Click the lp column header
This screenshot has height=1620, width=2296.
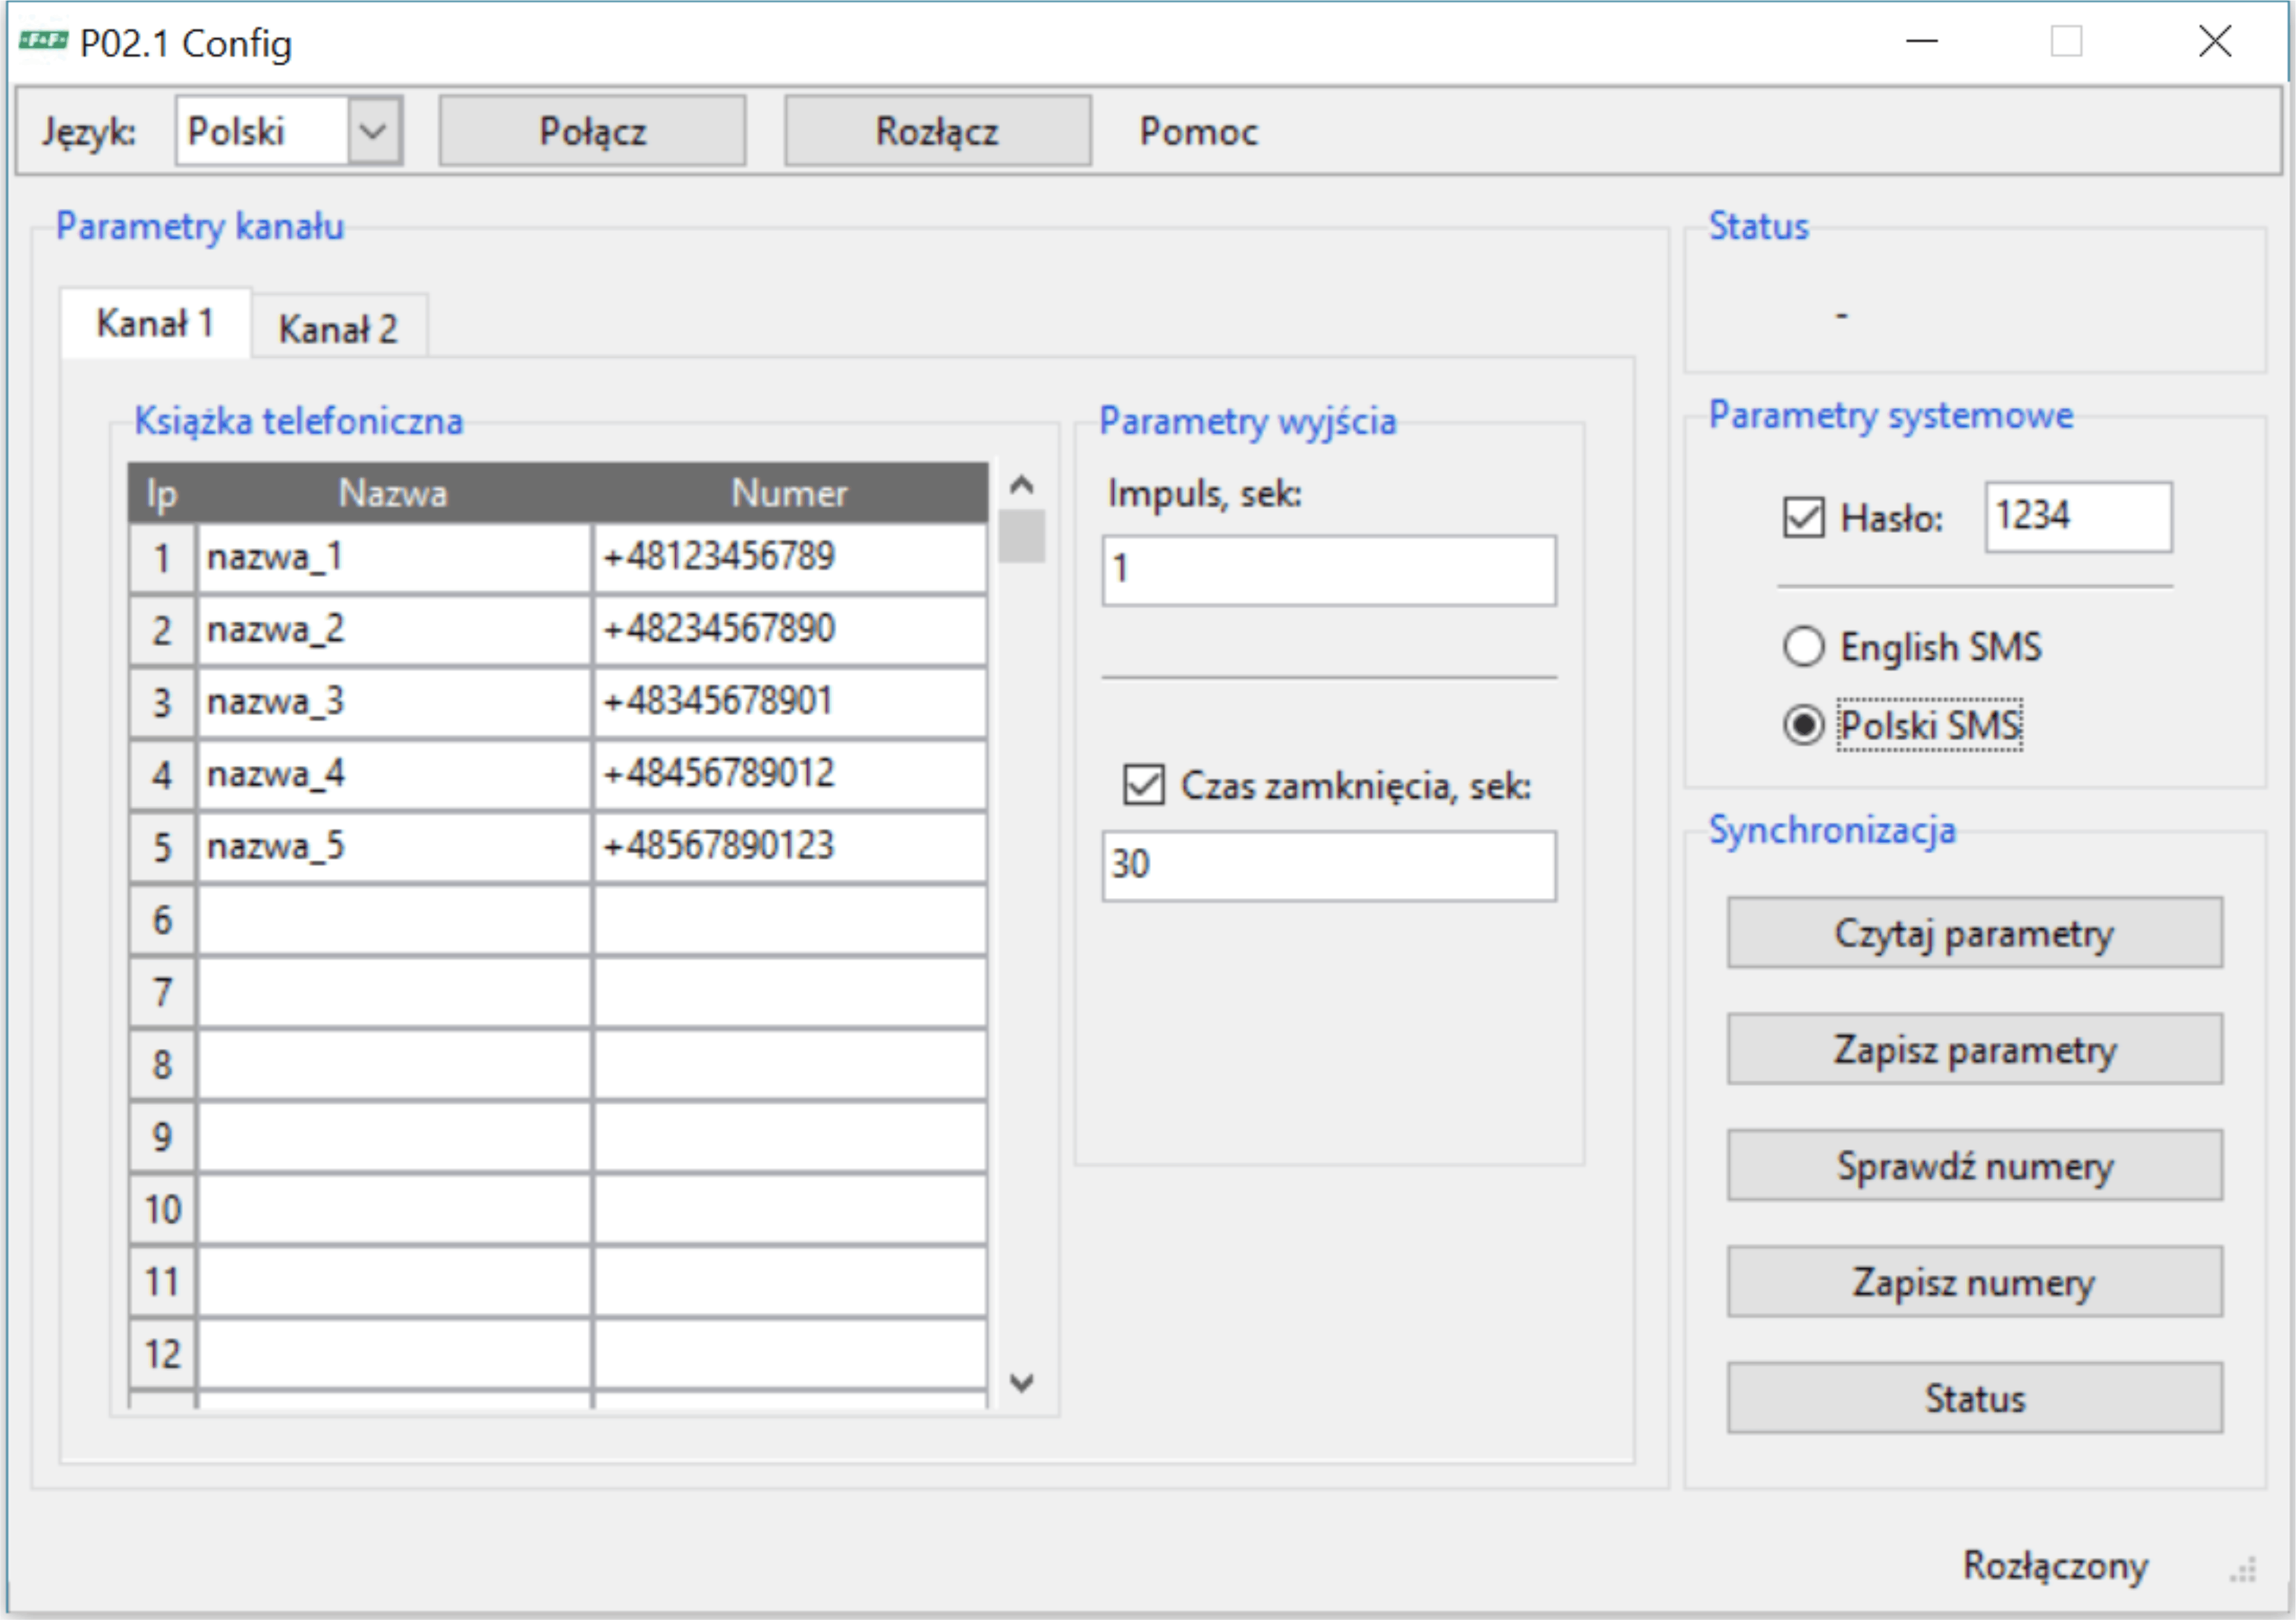pyautogui.click(x=162, y=492)
